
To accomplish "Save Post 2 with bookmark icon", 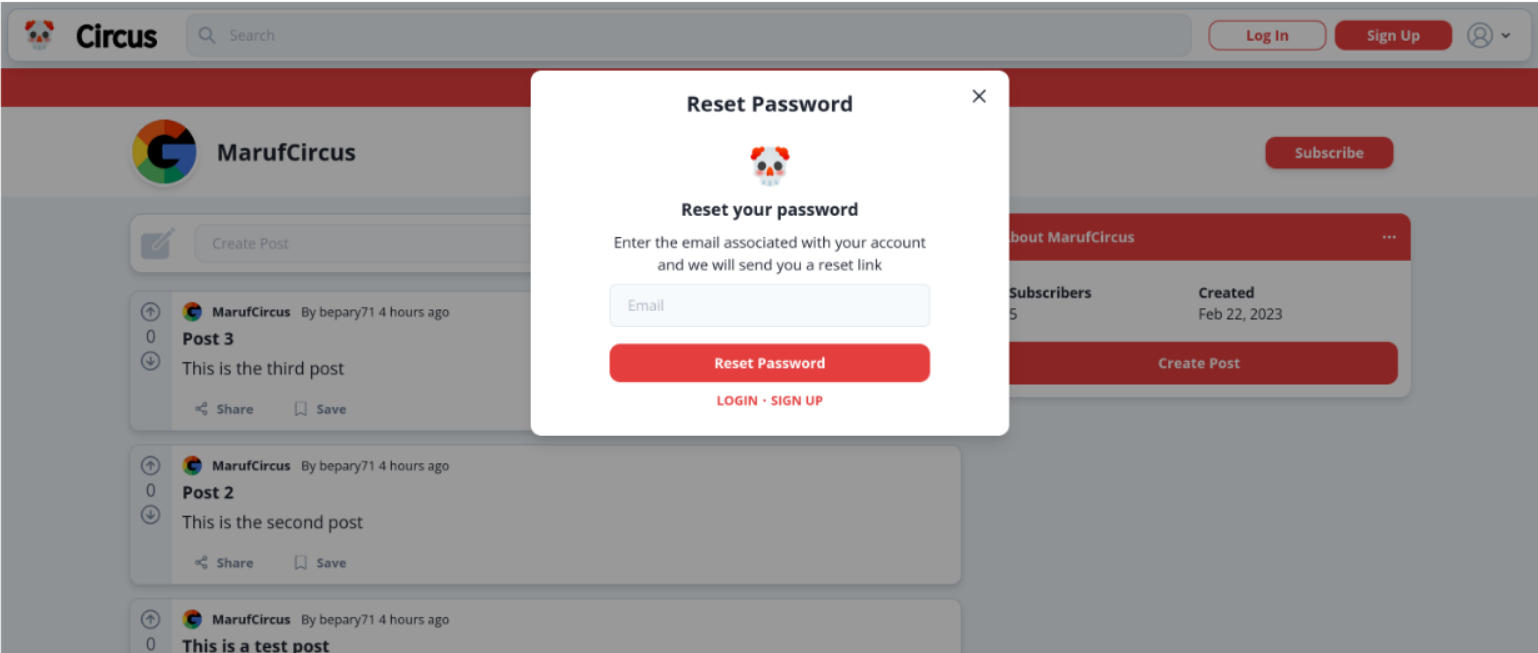I will coord(301,563).
